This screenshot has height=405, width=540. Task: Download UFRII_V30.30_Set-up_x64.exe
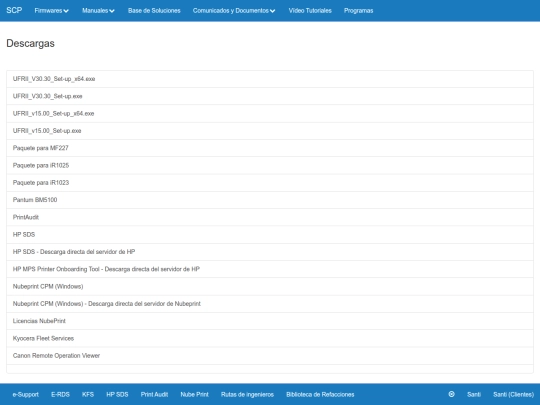tap(270, 79)
